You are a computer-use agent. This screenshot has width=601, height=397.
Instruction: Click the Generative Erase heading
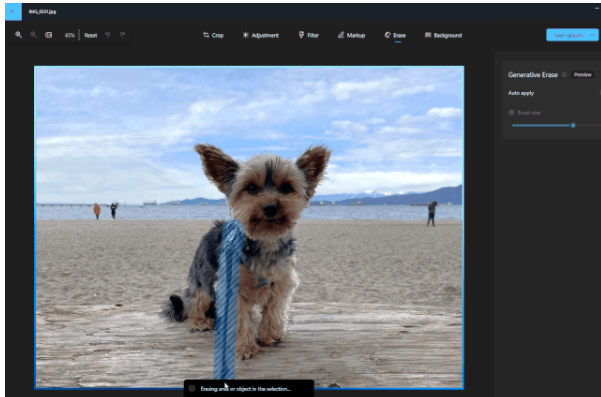click(533, 75)
